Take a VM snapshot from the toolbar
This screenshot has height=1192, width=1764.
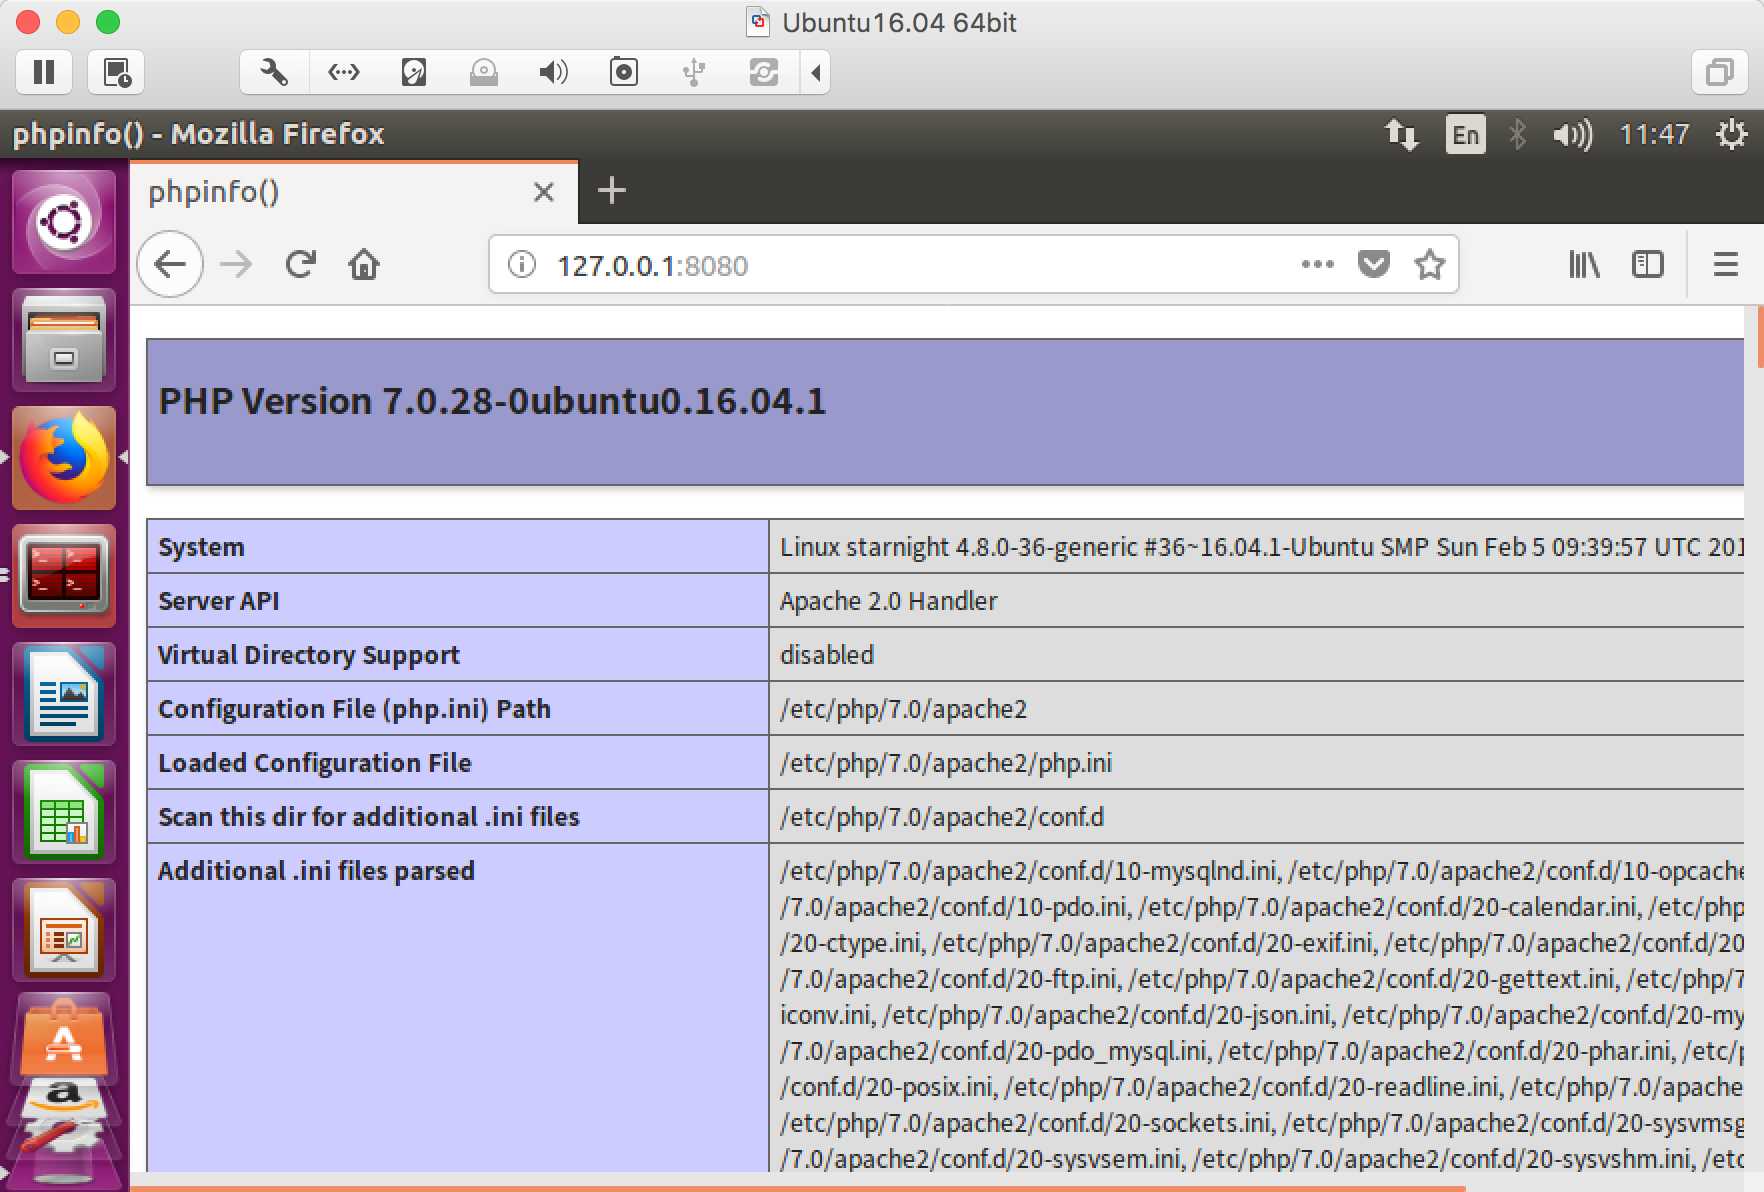coord(116,72)
